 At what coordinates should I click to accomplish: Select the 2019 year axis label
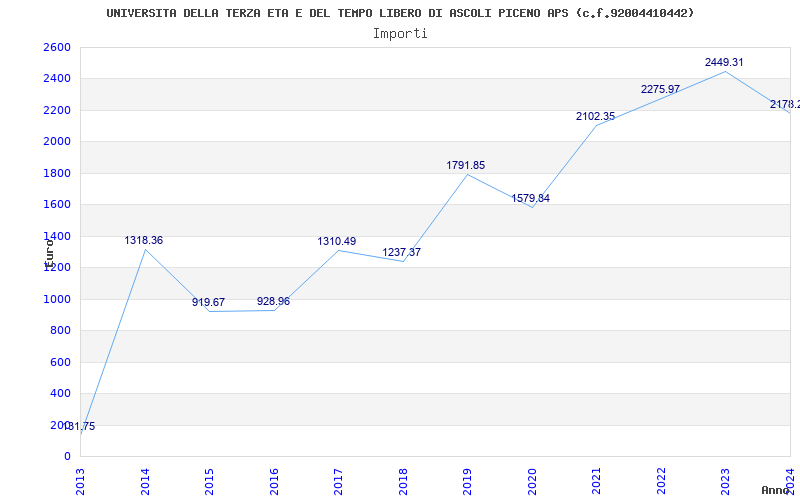pyautogui.click(x=467, y=481)
